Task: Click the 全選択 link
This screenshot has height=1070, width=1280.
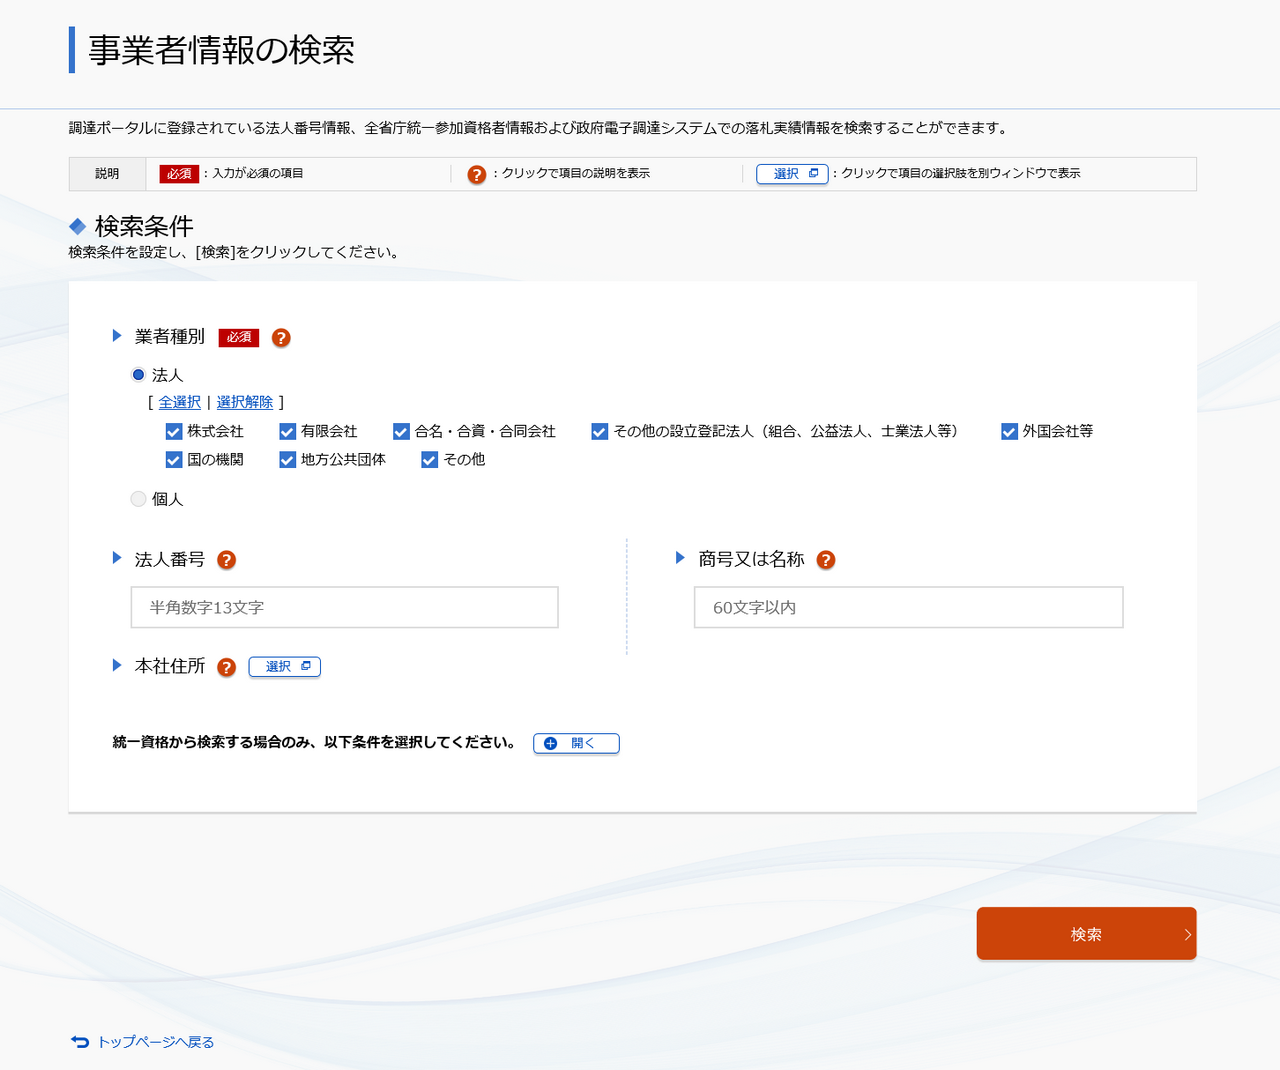Action: [180, 402]
